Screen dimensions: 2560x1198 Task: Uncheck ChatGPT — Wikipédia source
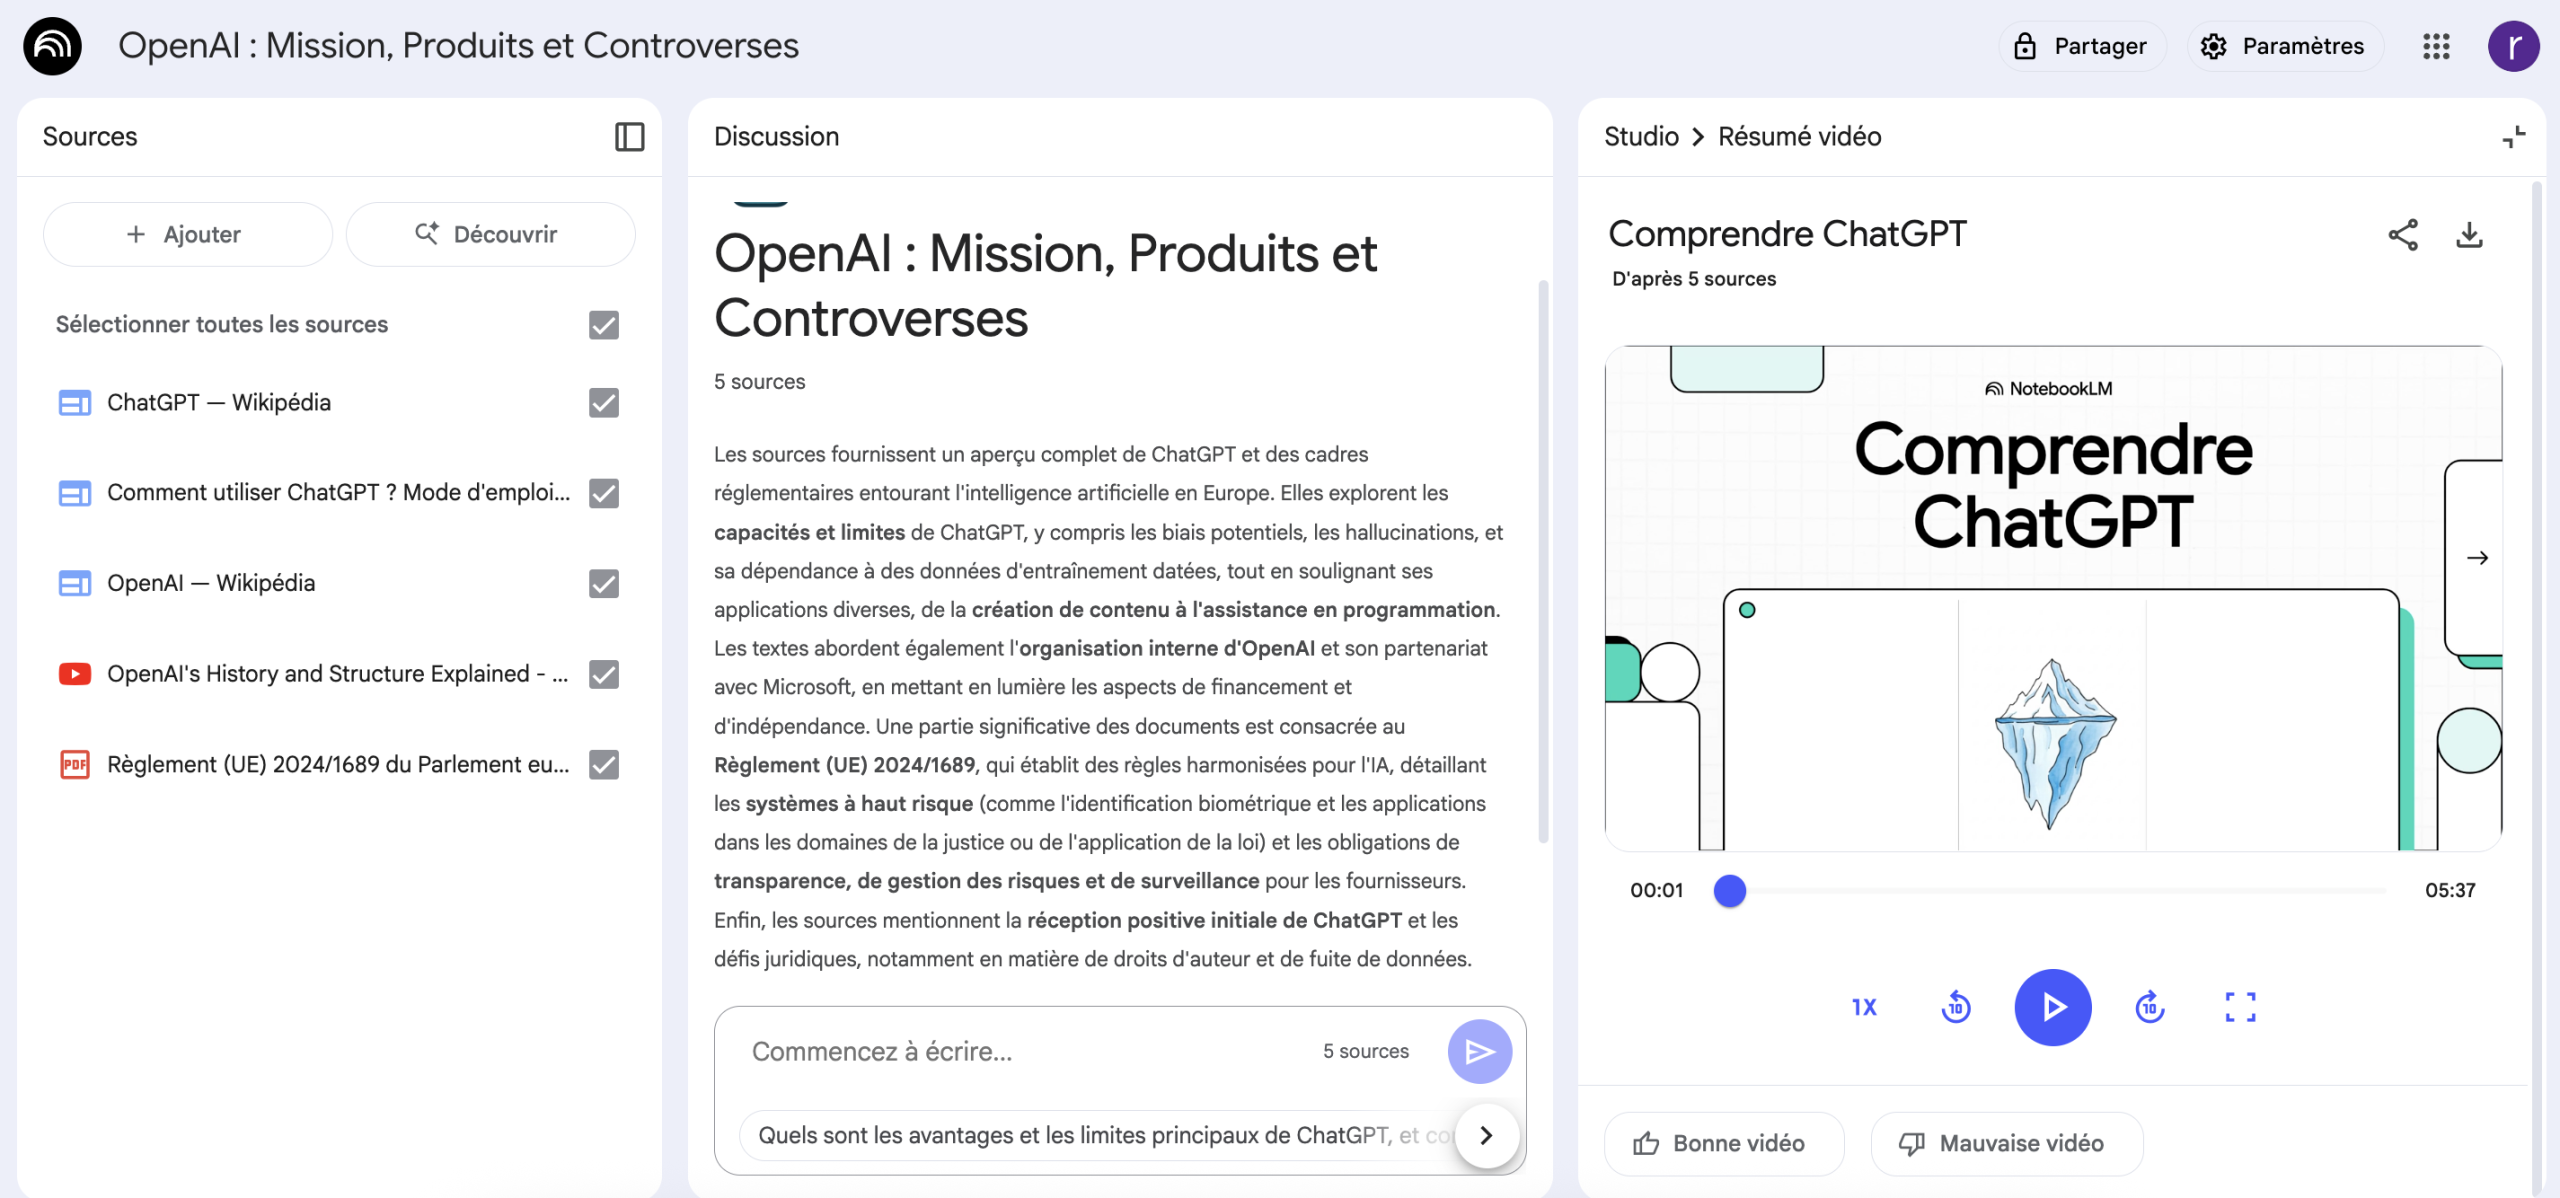pos(604,403)
